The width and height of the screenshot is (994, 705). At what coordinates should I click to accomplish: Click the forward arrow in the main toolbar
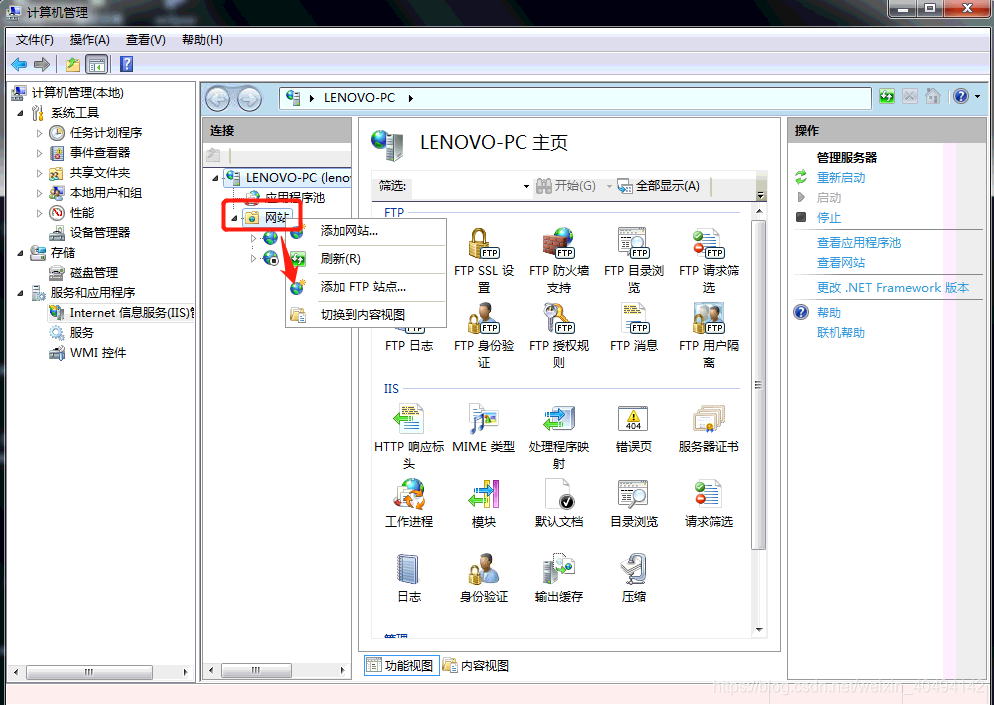pyautogui.click(x=42, y=64)
